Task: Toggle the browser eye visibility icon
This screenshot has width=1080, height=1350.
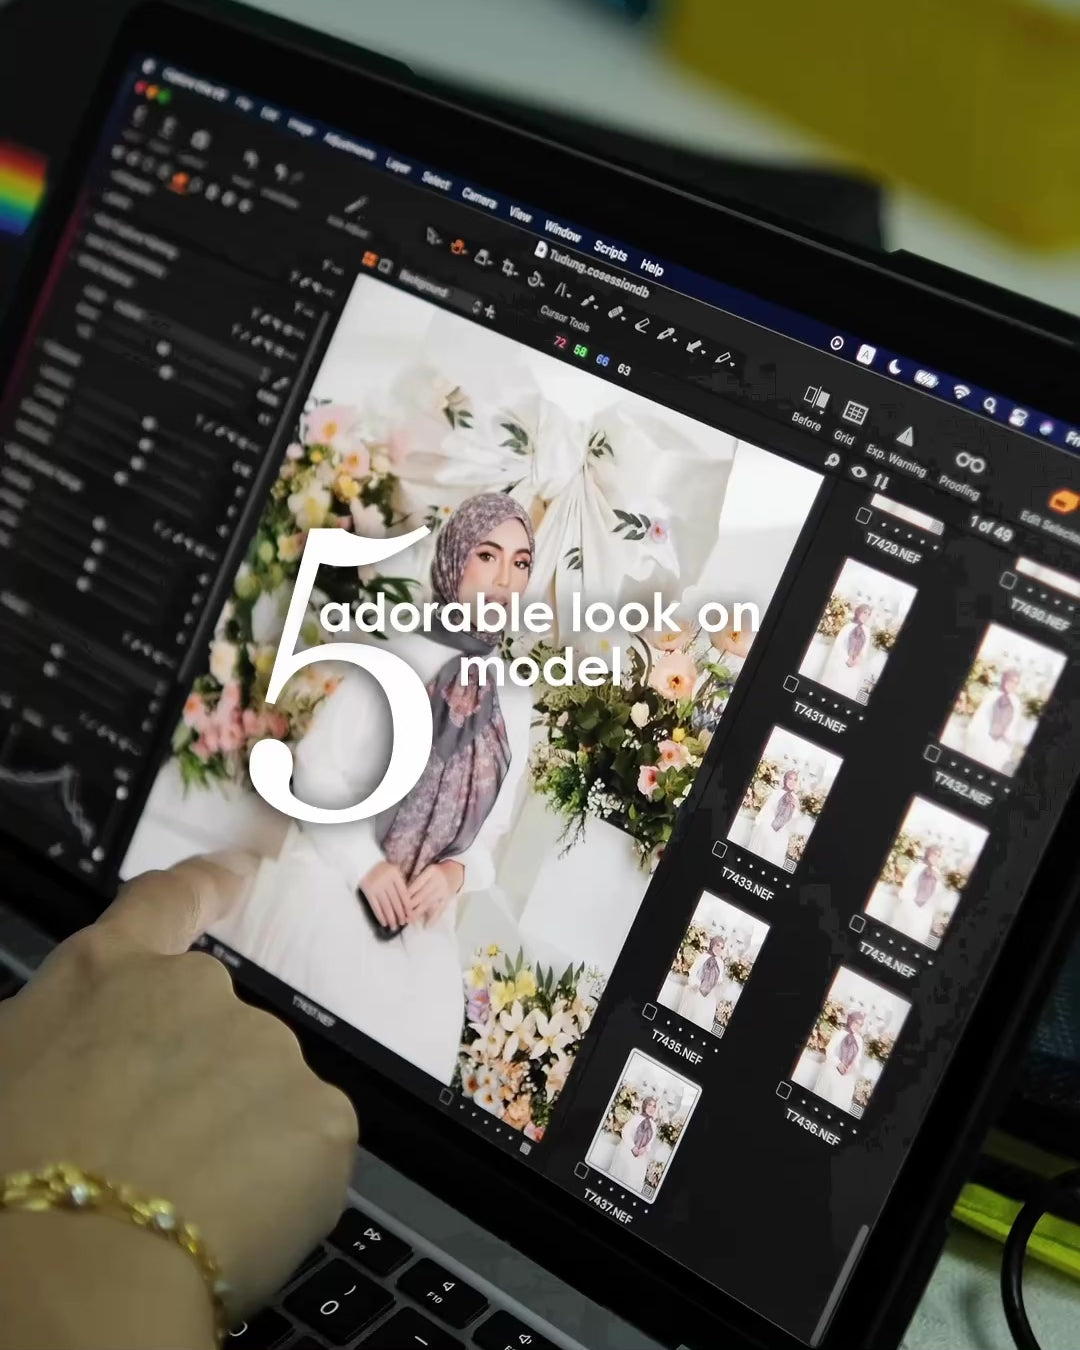Action: 858,471
